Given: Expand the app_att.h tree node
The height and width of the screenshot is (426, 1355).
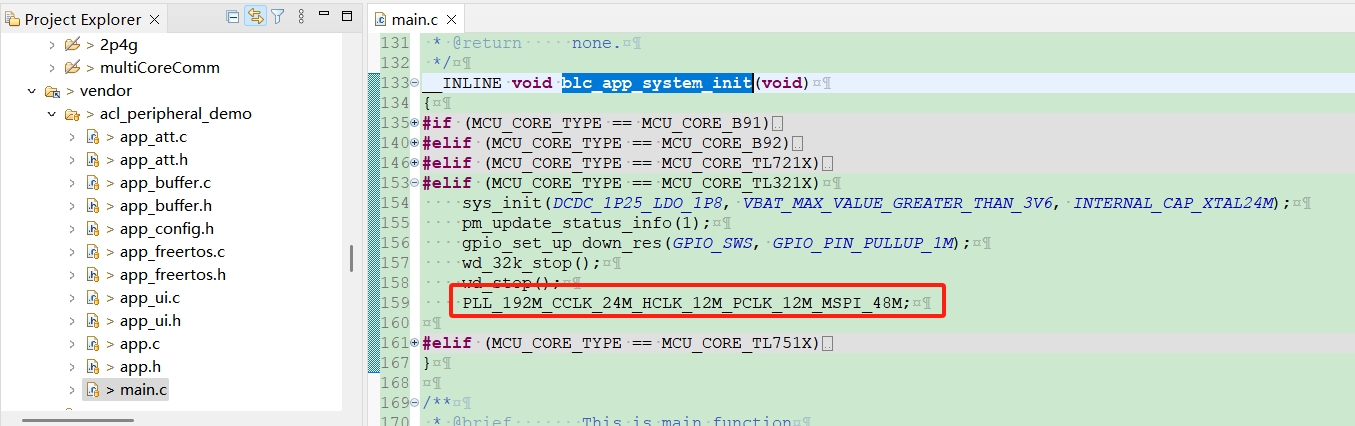Looking at the screenshot, I should pyautogui.click(x=72, y=160).
